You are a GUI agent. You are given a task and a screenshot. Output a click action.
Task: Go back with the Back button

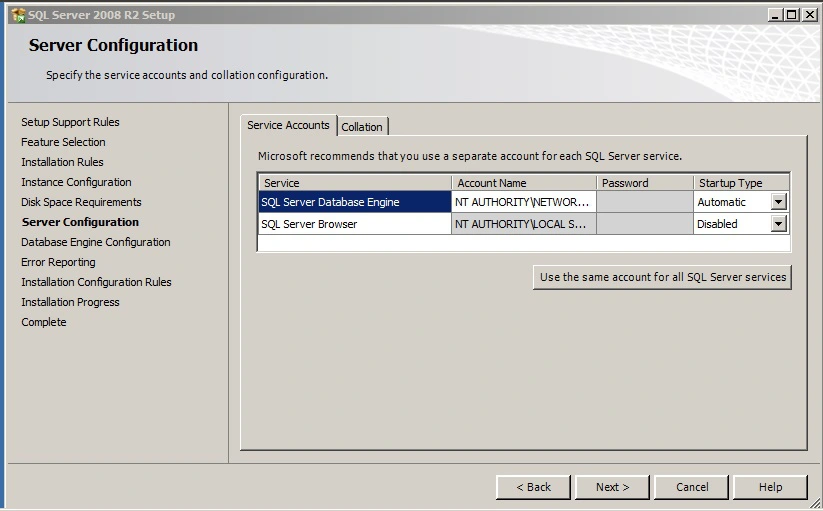533,487
